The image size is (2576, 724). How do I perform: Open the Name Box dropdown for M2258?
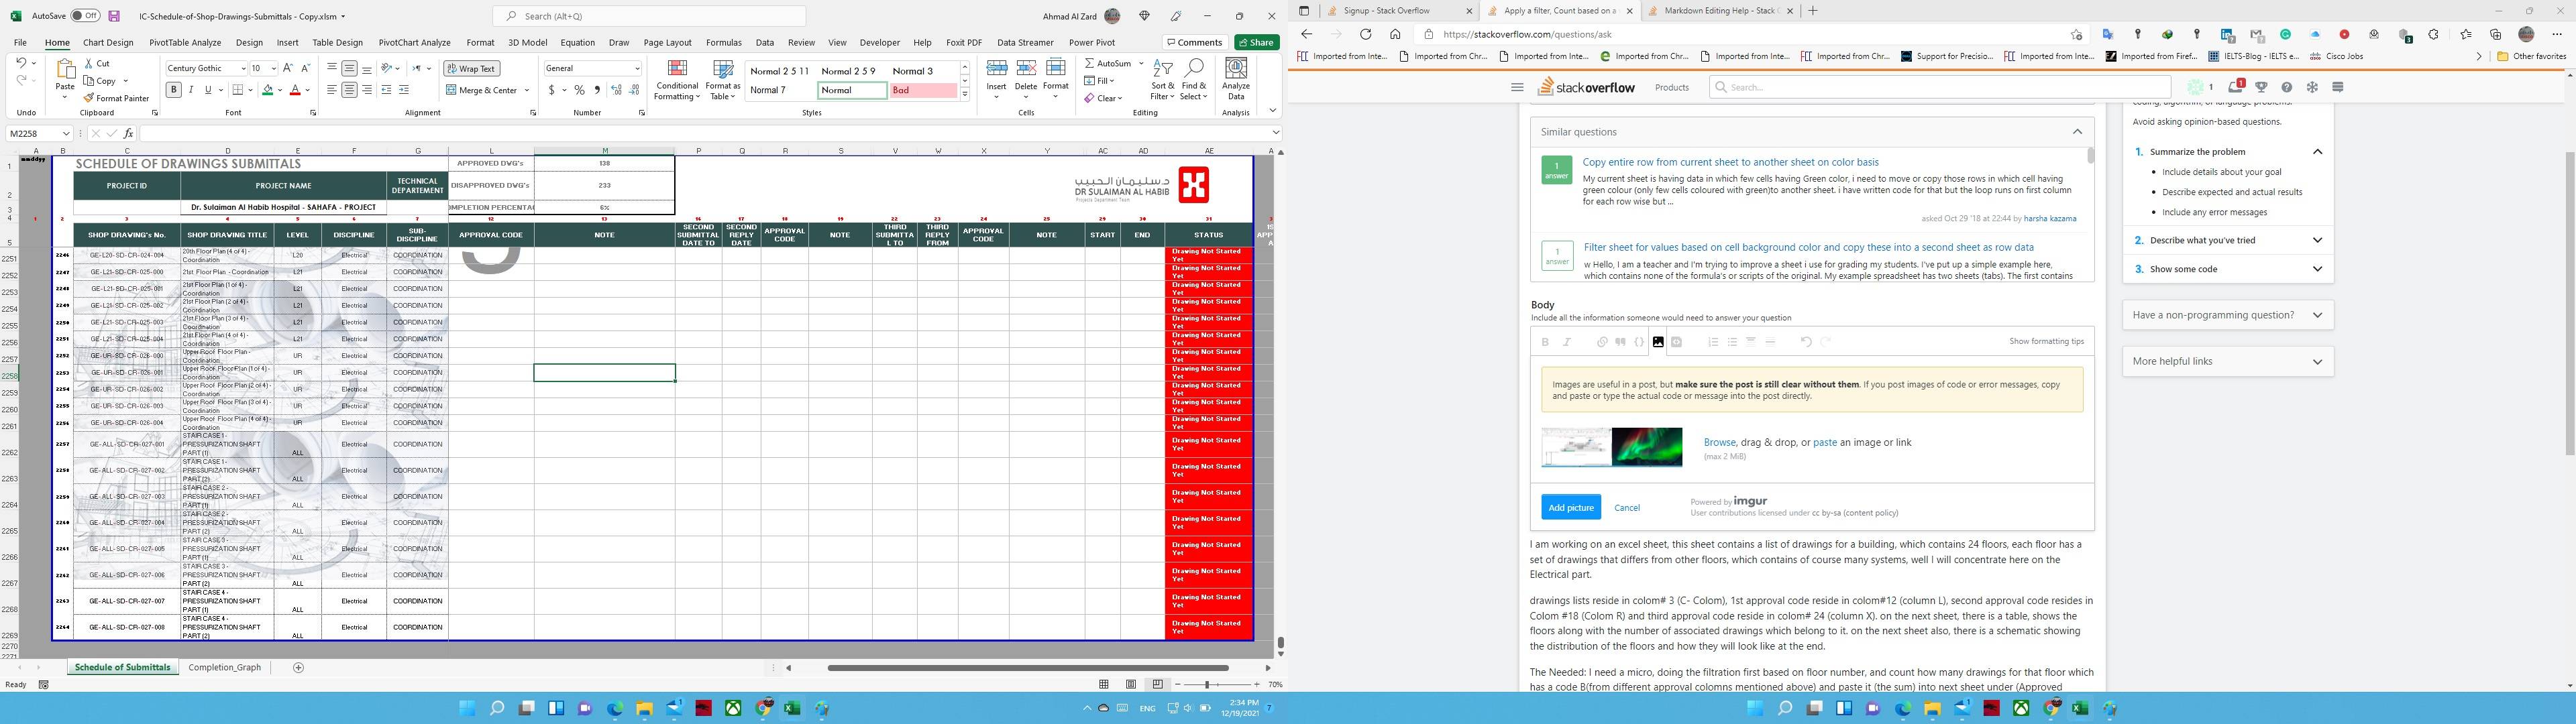pos(66,133)
